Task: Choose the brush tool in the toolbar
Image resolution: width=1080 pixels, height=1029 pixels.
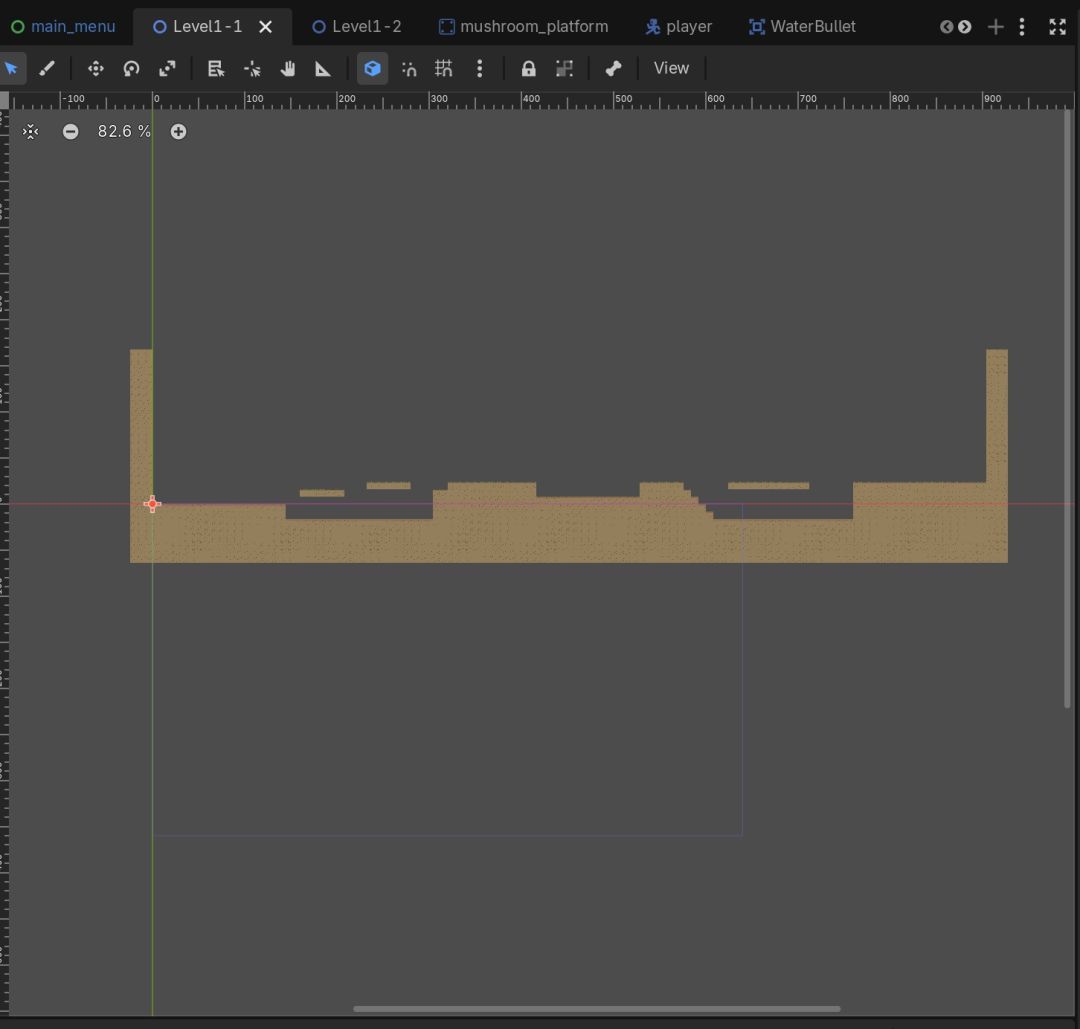Action: point(47,68)
